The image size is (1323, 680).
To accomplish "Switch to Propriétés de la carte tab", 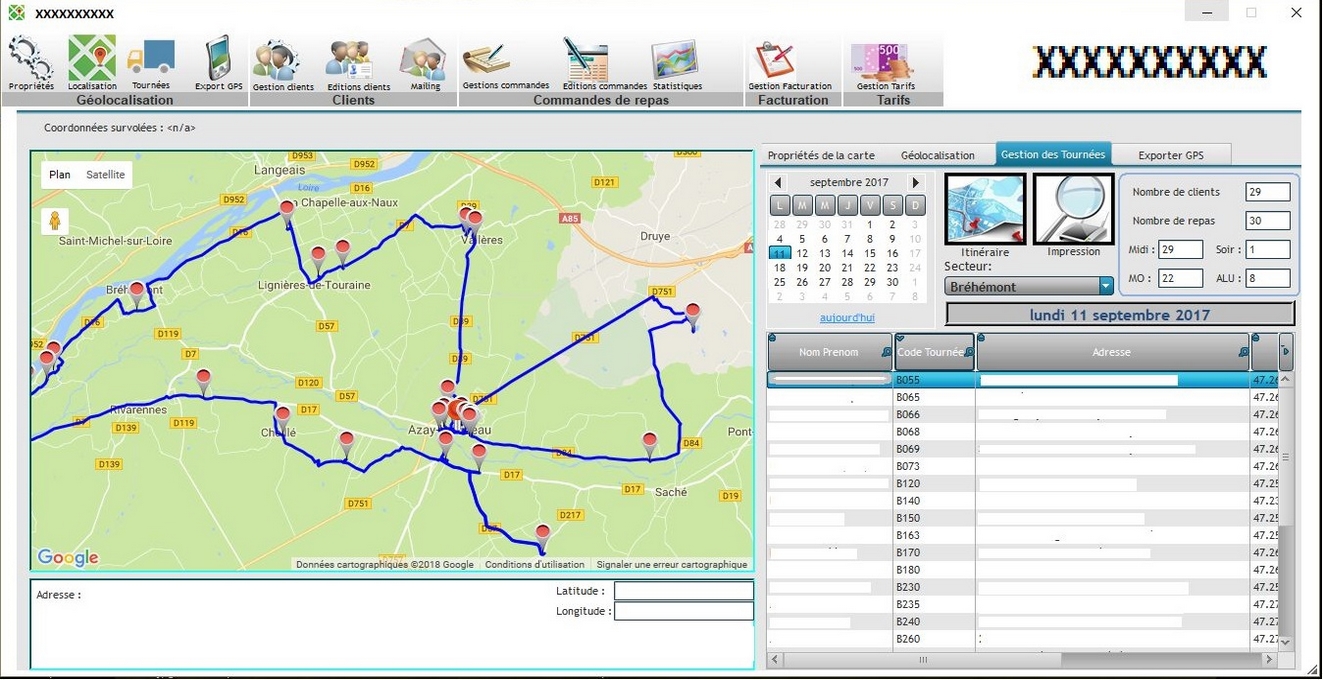I will tap(820, 155).
